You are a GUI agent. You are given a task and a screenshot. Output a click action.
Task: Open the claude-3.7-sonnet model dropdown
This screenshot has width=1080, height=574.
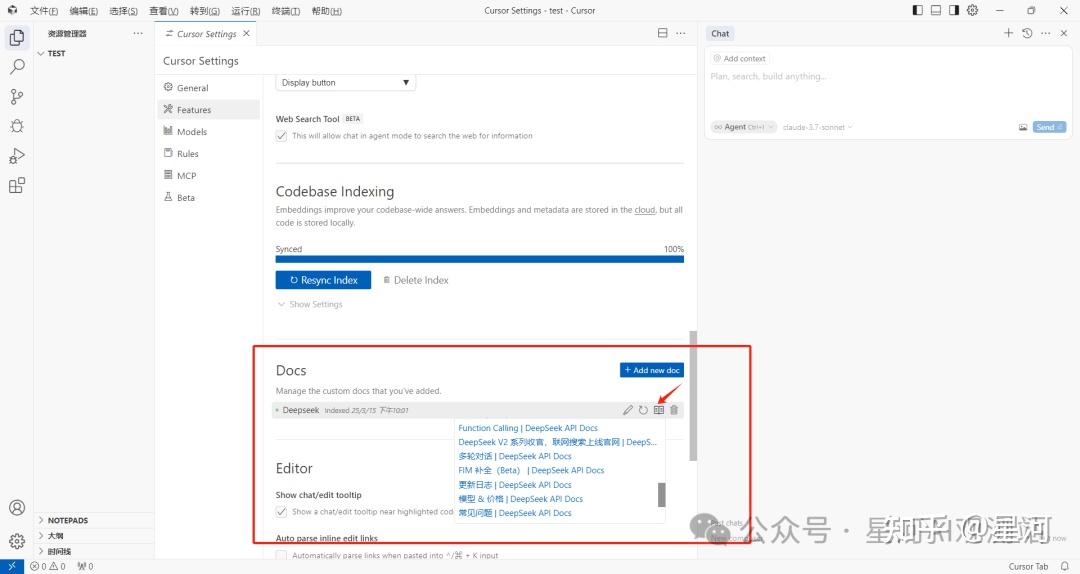pyautogui.click(x=818, y=127)
